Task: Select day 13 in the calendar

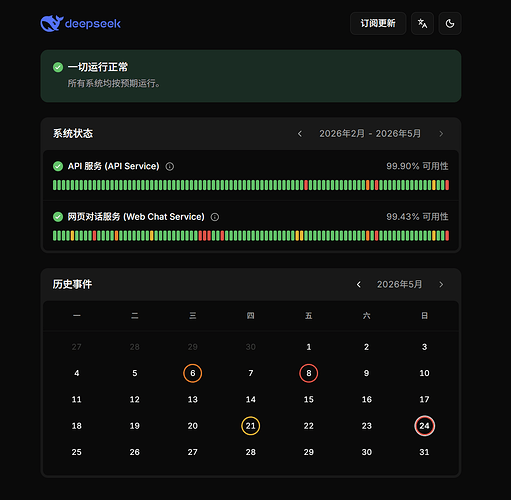Action: 193,399
